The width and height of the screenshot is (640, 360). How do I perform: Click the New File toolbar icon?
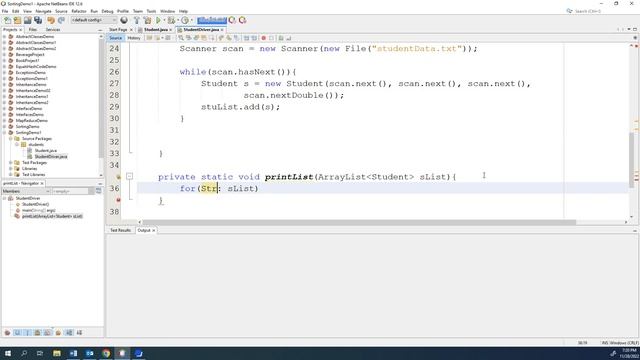click(7, 20)
